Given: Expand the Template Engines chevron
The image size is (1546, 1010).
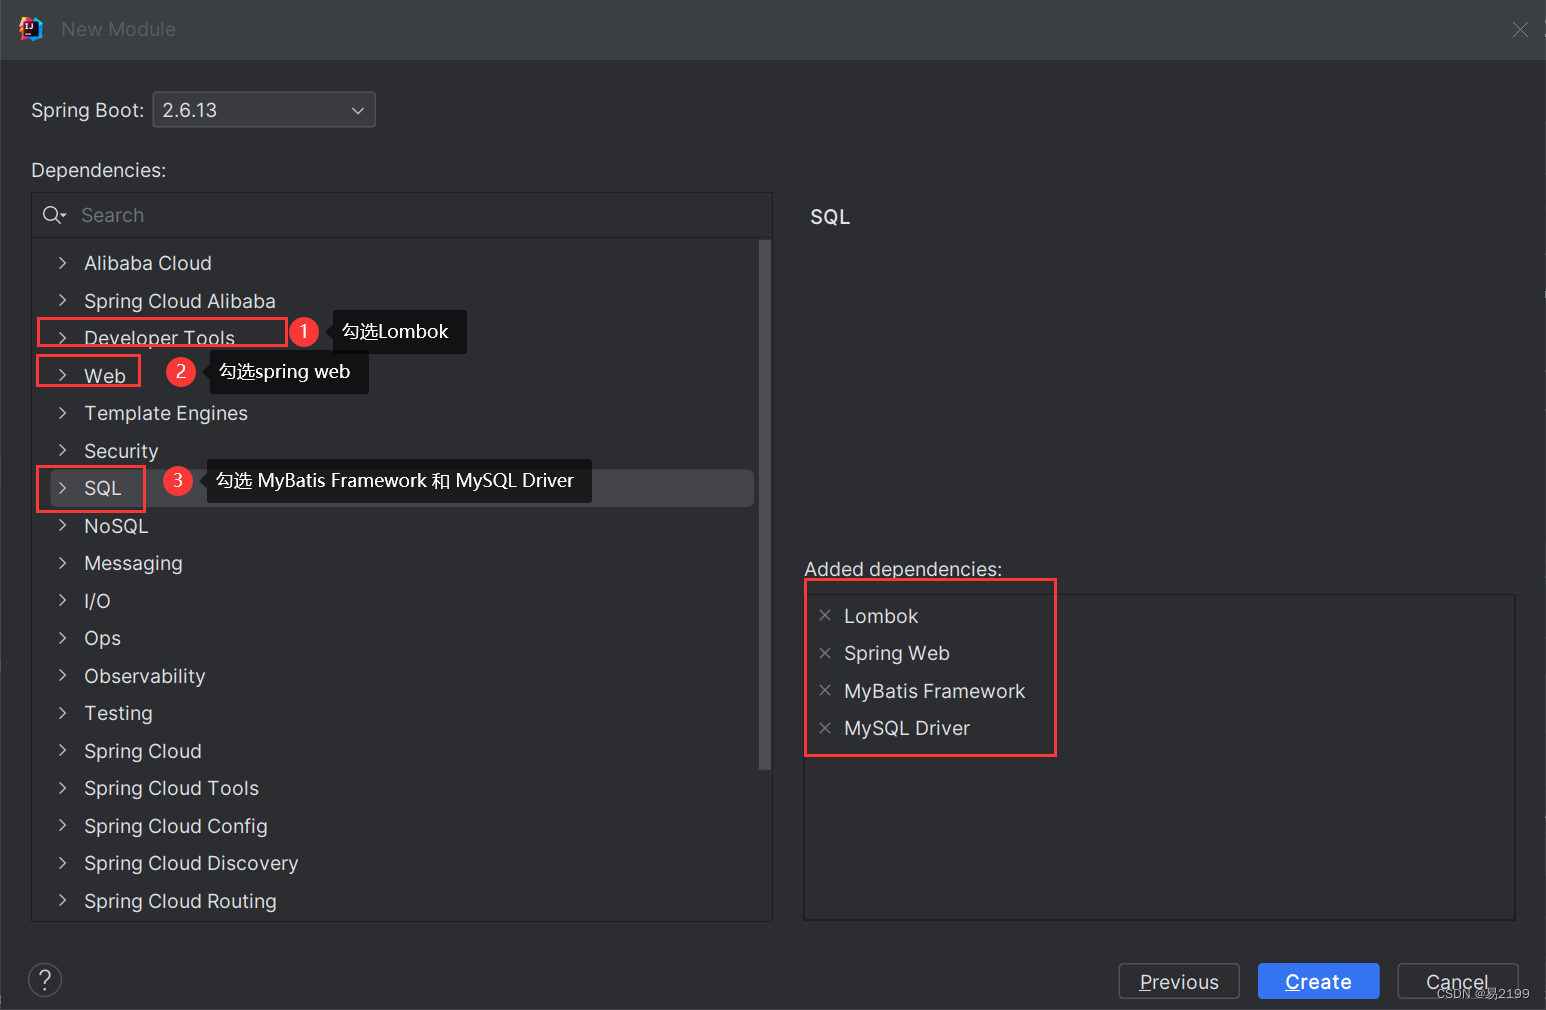Looking at the screenshot, I should click(62, 413).
